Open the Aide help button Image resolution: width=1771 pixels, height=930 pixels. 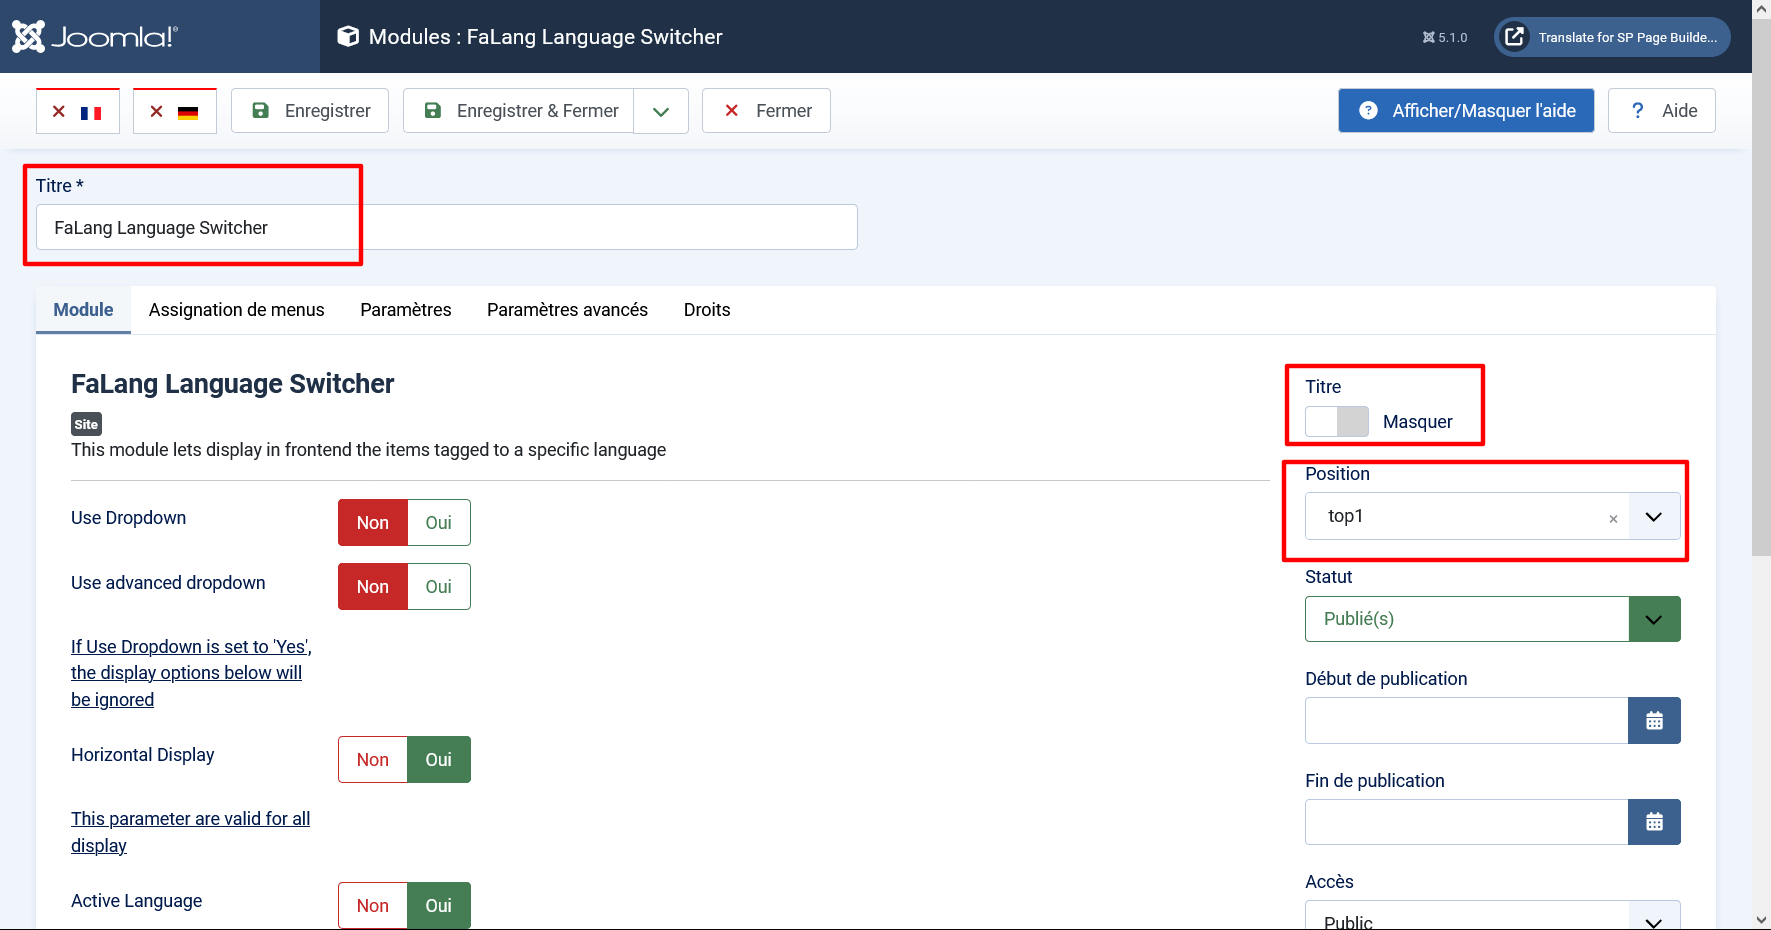[x=1662, y=111]
